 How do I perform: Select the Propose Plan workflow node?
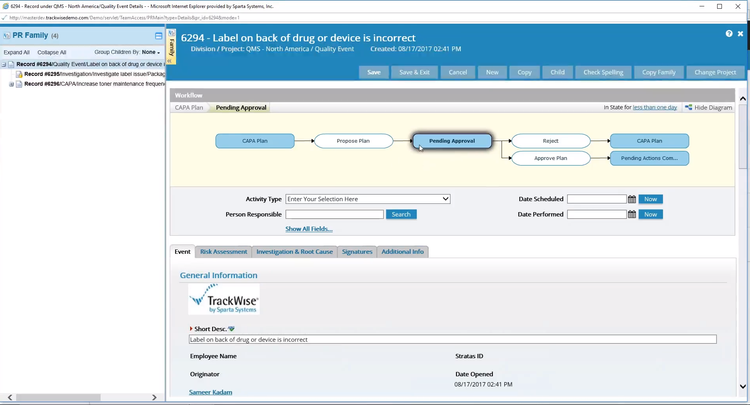pyautogui.click(x=353, y=141)
